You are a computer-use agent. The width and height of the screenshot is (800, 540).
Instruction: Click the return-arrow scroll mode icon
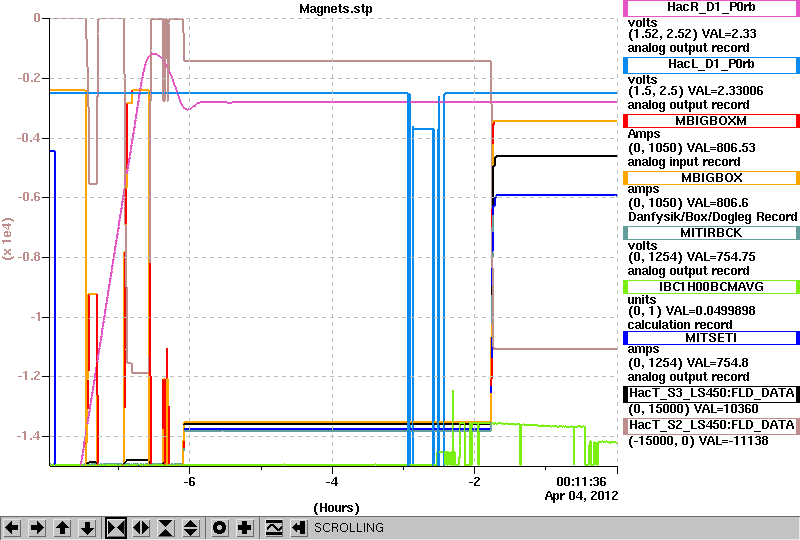[298, 528]
